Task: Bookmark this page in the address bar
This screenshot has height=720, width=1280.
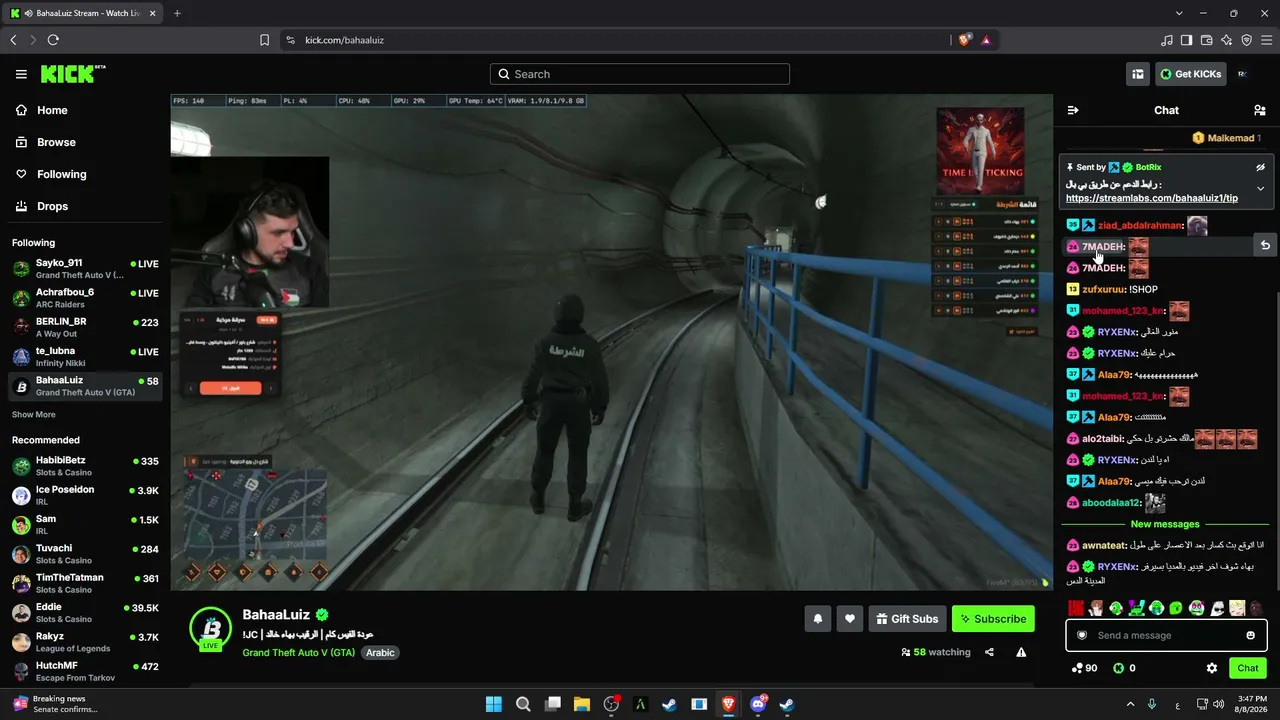Action: [264, 40]
